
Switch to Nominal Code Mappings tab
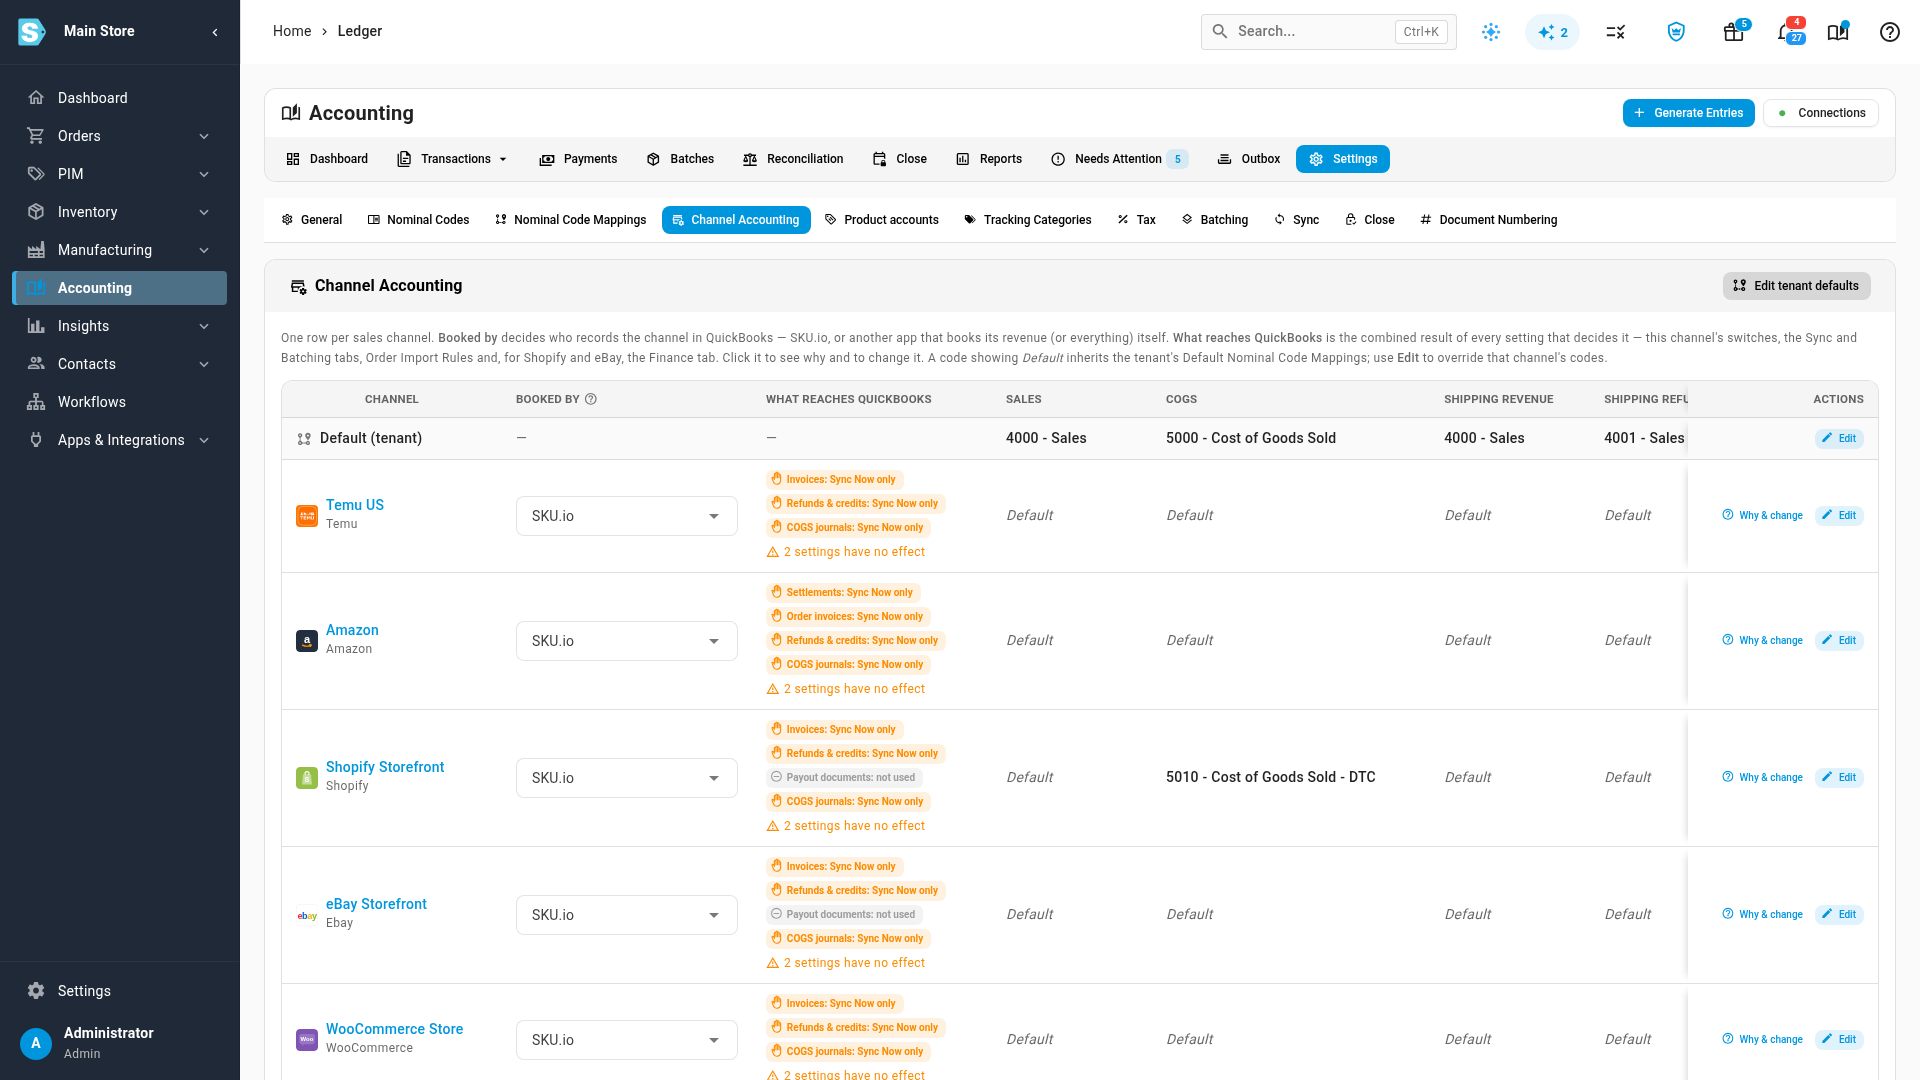(570, 220)
